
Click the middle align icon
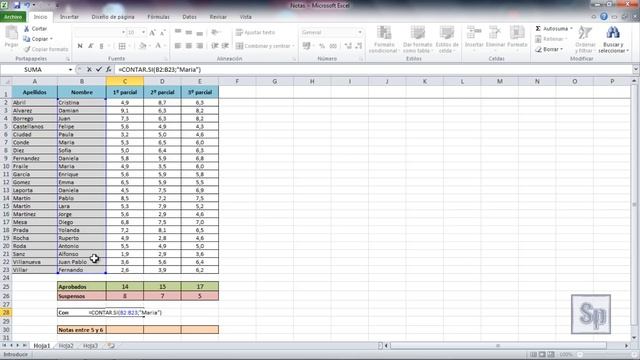189,32
